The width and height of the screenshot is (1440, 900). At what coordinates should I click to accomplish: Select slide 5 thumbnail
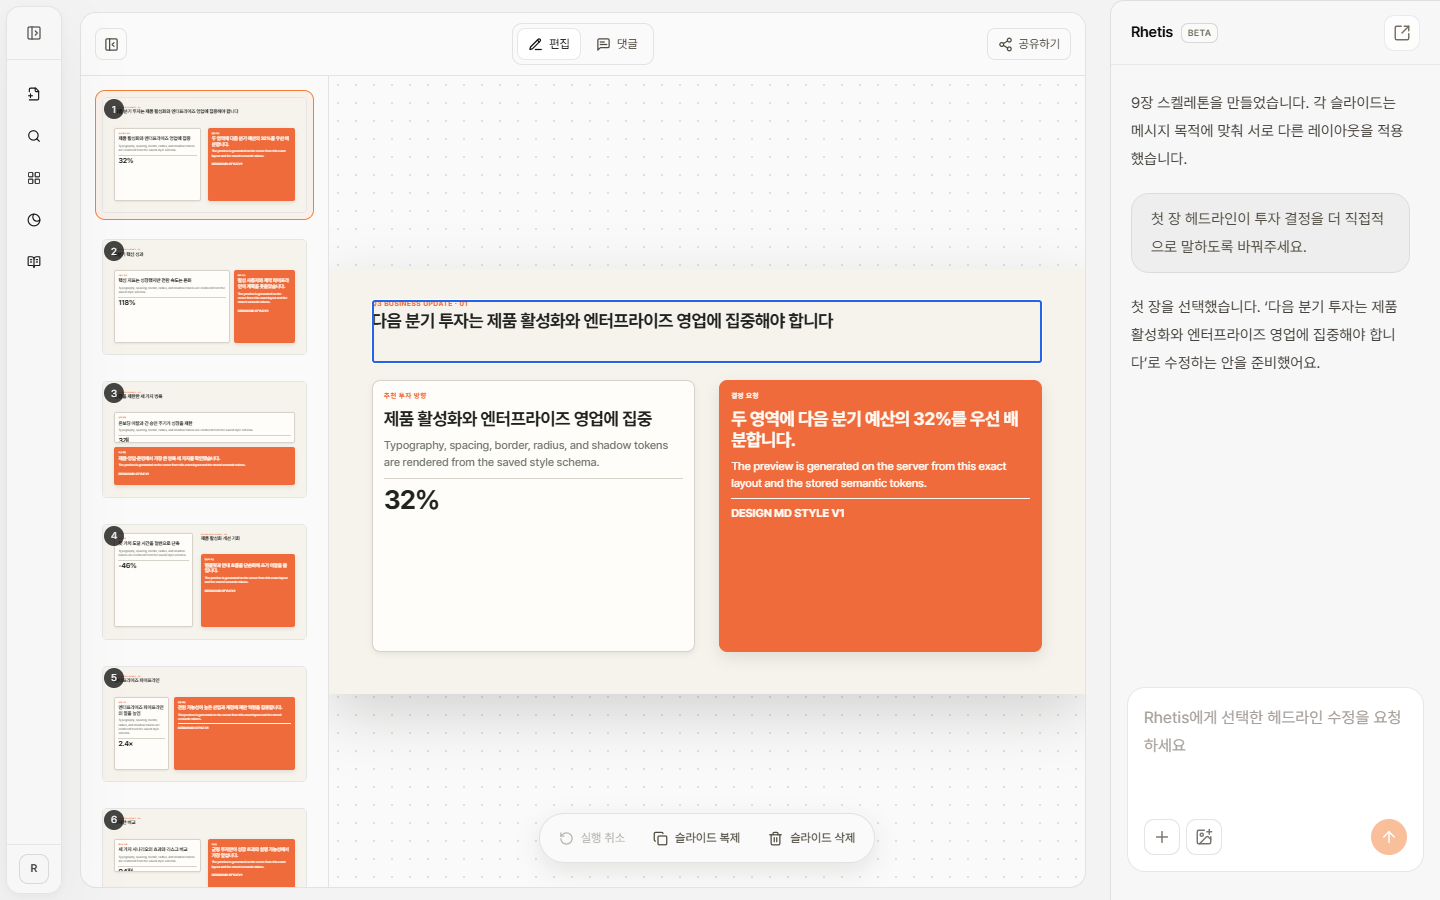[204, 724]
